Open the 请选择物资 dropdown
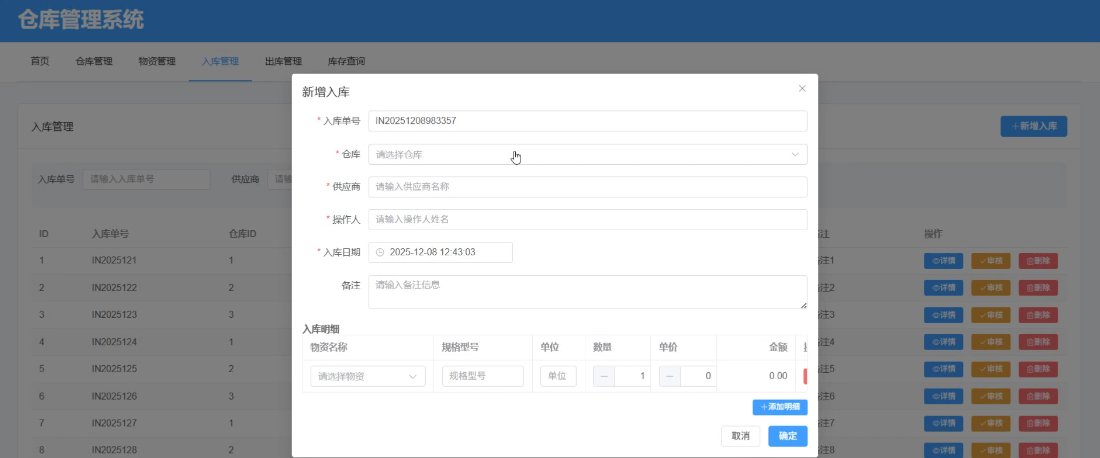Image resolution: width=1100 pixels, height=458 pixels. [368, 376]
